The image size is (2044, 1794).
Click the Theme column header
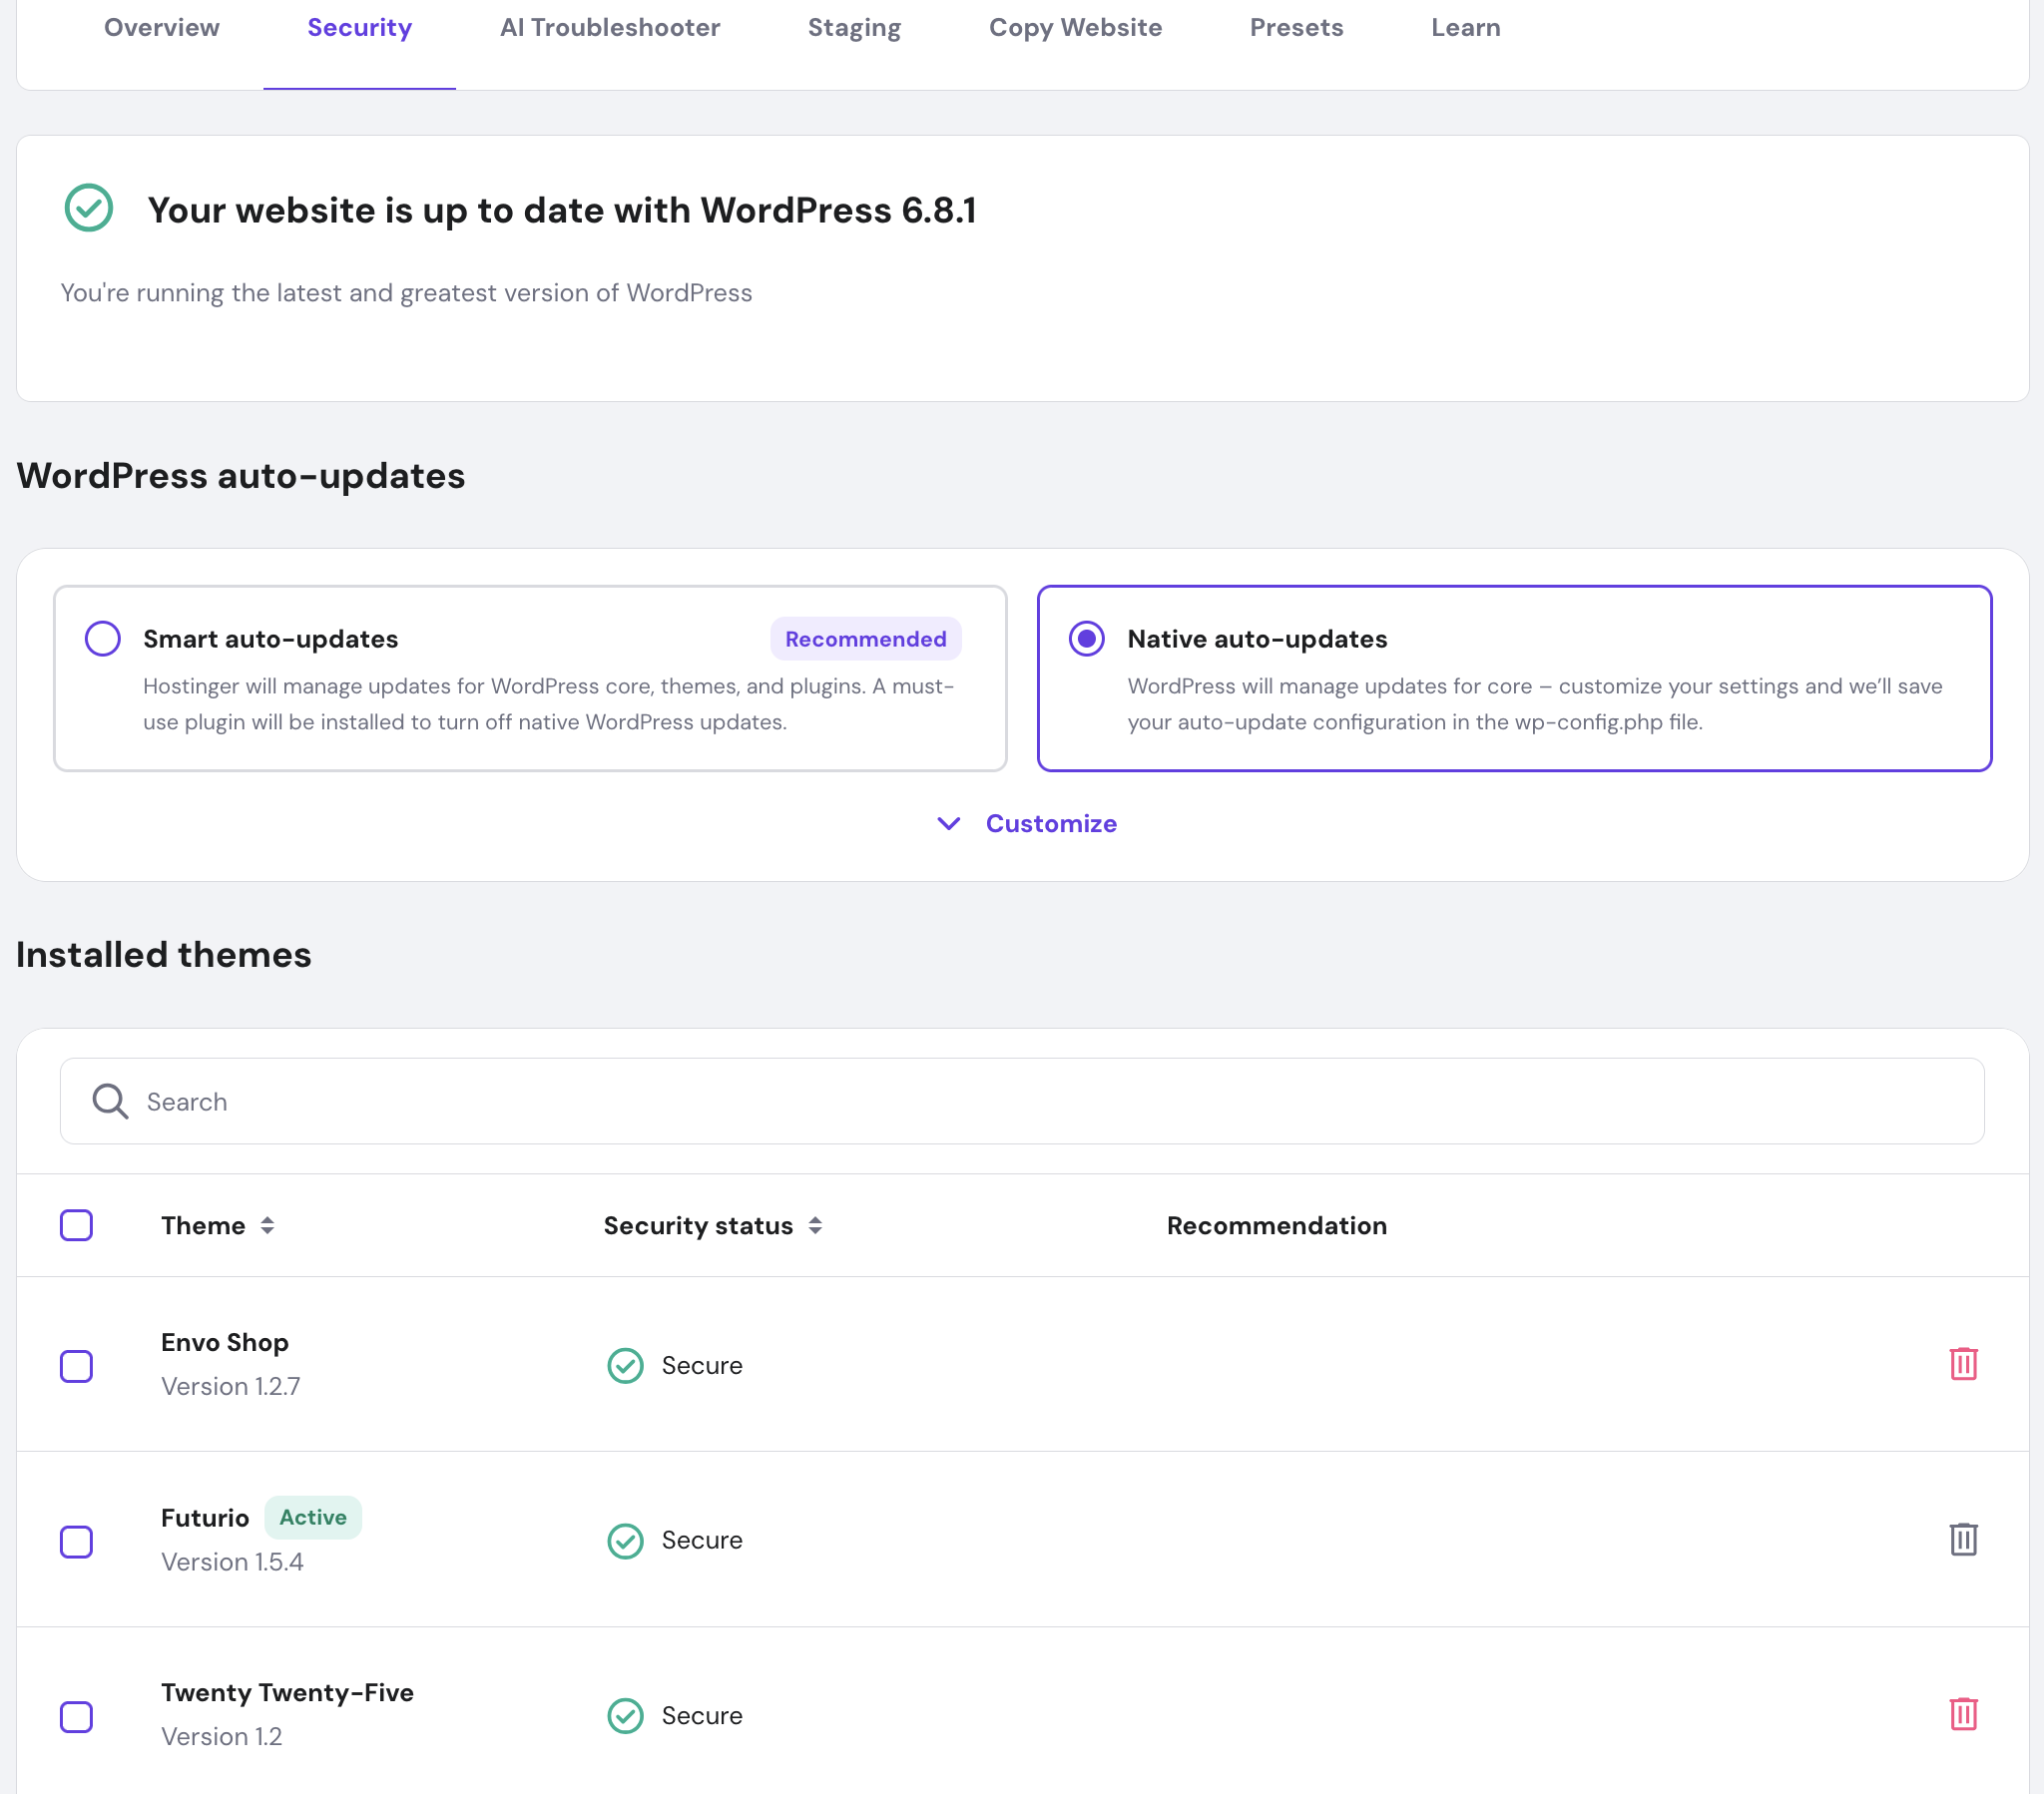(x=203, y=1225)
